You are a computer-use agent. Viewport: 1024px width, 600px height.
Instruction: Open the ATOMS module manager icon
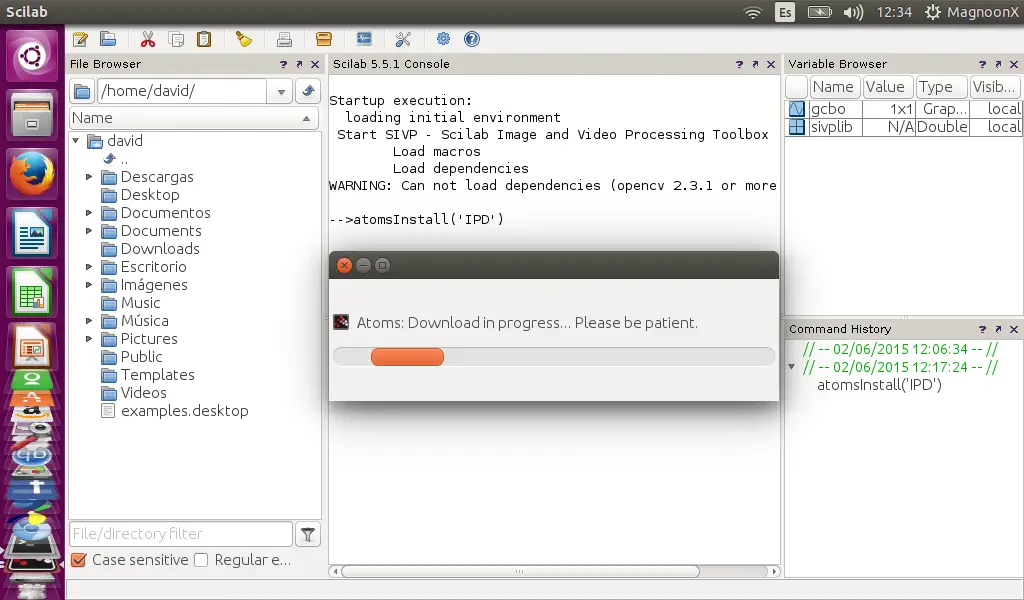(324, 40)
